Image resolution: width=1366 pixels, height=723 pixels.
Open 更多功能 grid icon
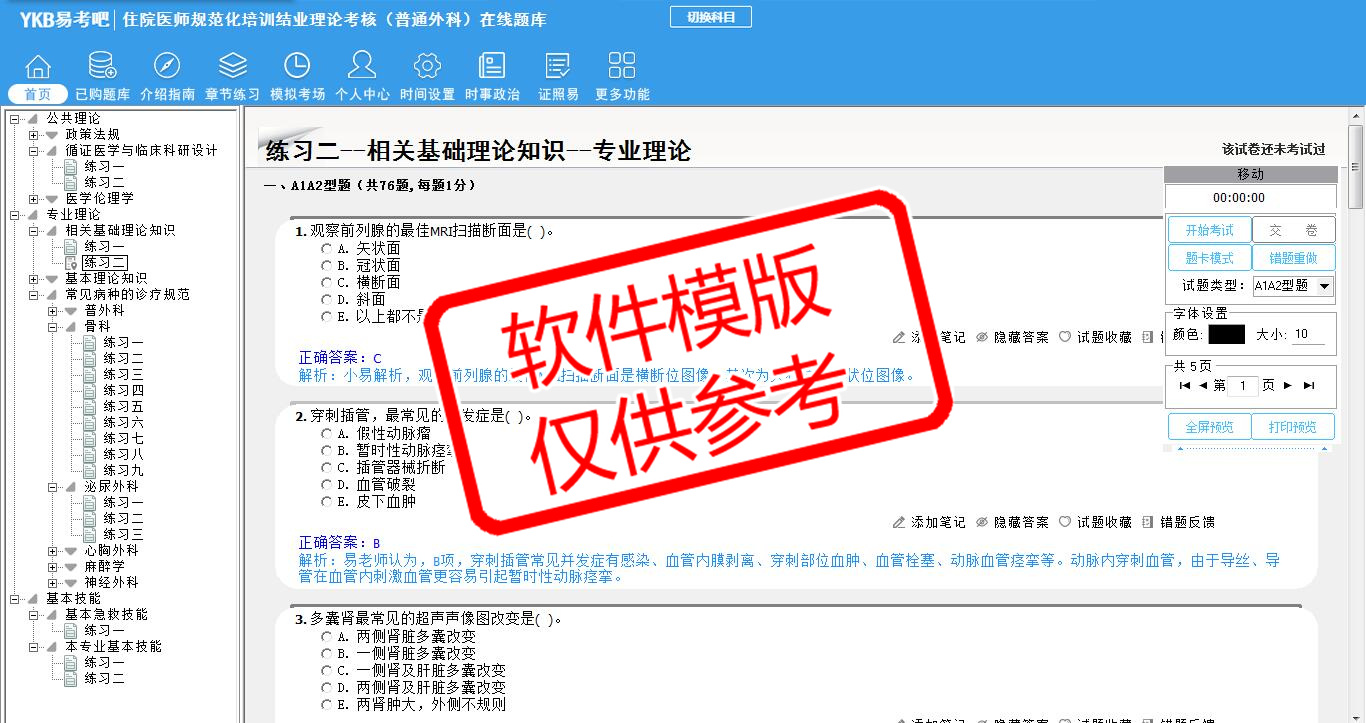[622, 67]
